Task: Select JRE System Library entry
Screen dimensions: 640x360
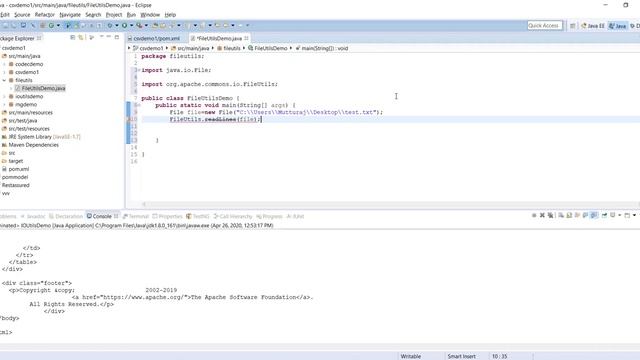Action: coord(41,137)
